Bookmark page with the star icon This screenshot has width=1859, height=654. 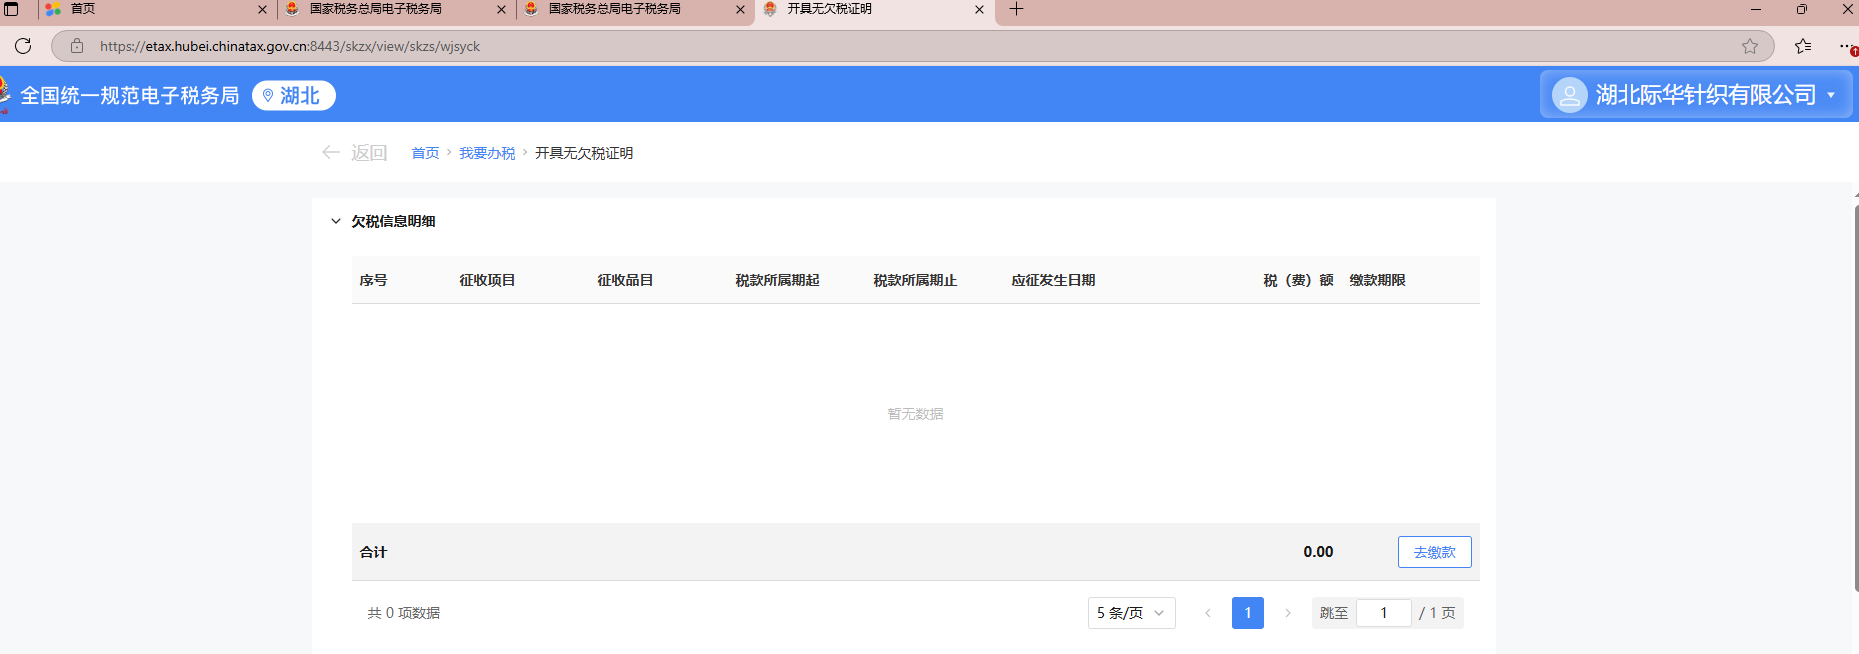click(1749, 46)
